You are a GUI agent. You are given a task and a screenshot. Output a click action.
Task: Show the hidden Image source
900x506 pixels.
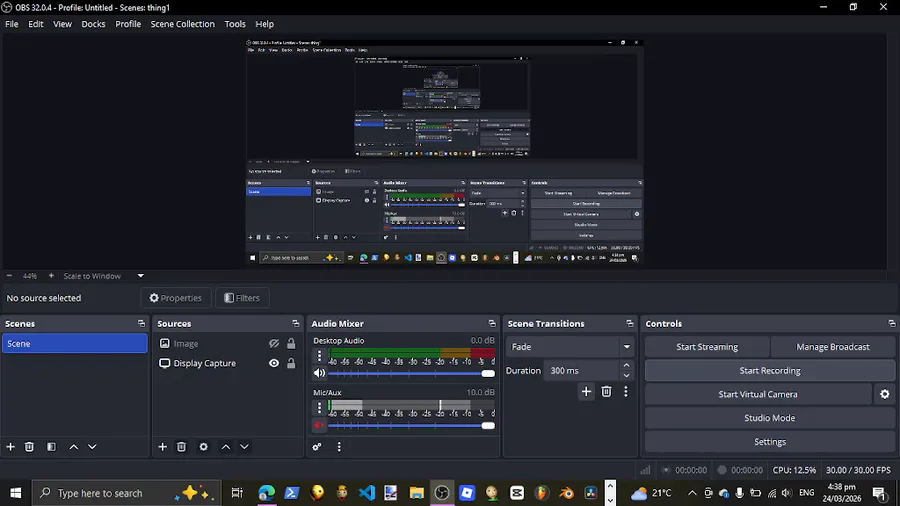[x=274, y=344]
